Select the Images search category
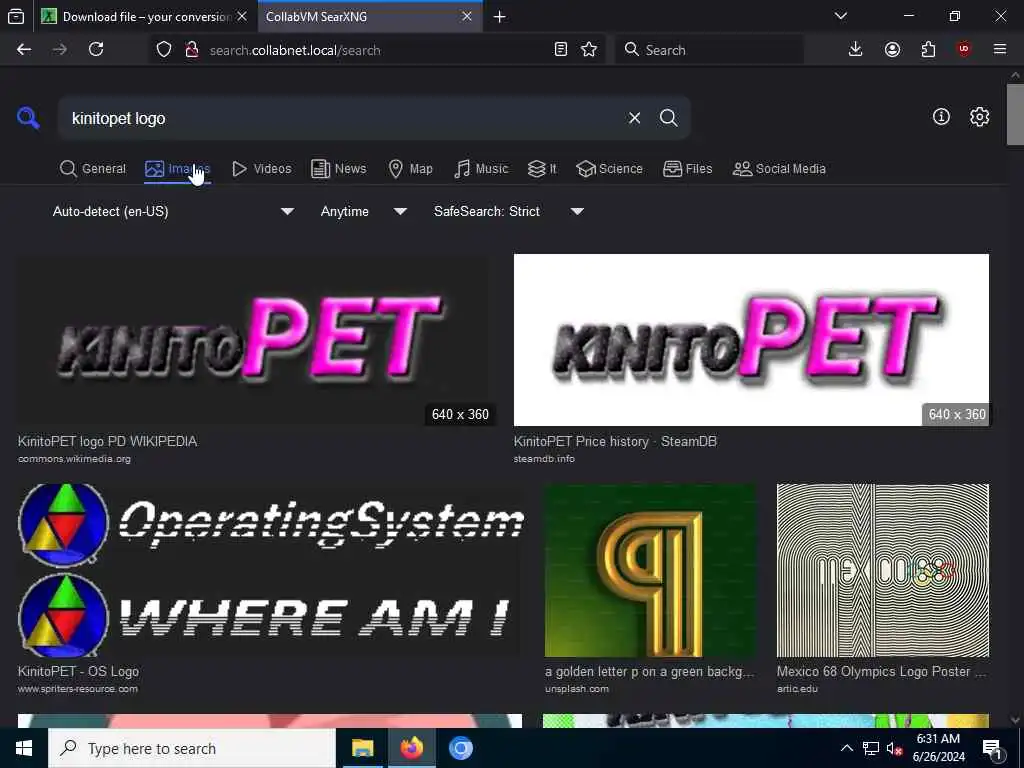Image resolution: width=1024 pixels, height=768 pixels. pos(177,168)
